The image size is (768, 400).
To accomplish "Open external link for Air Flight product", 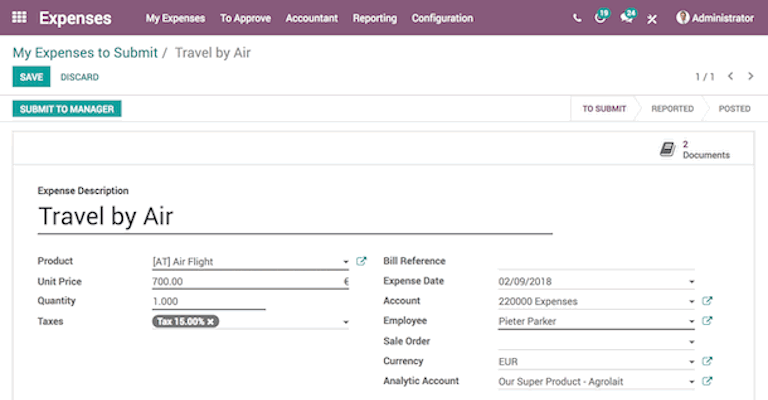I will pyautogui.click(x=361, y=261).
